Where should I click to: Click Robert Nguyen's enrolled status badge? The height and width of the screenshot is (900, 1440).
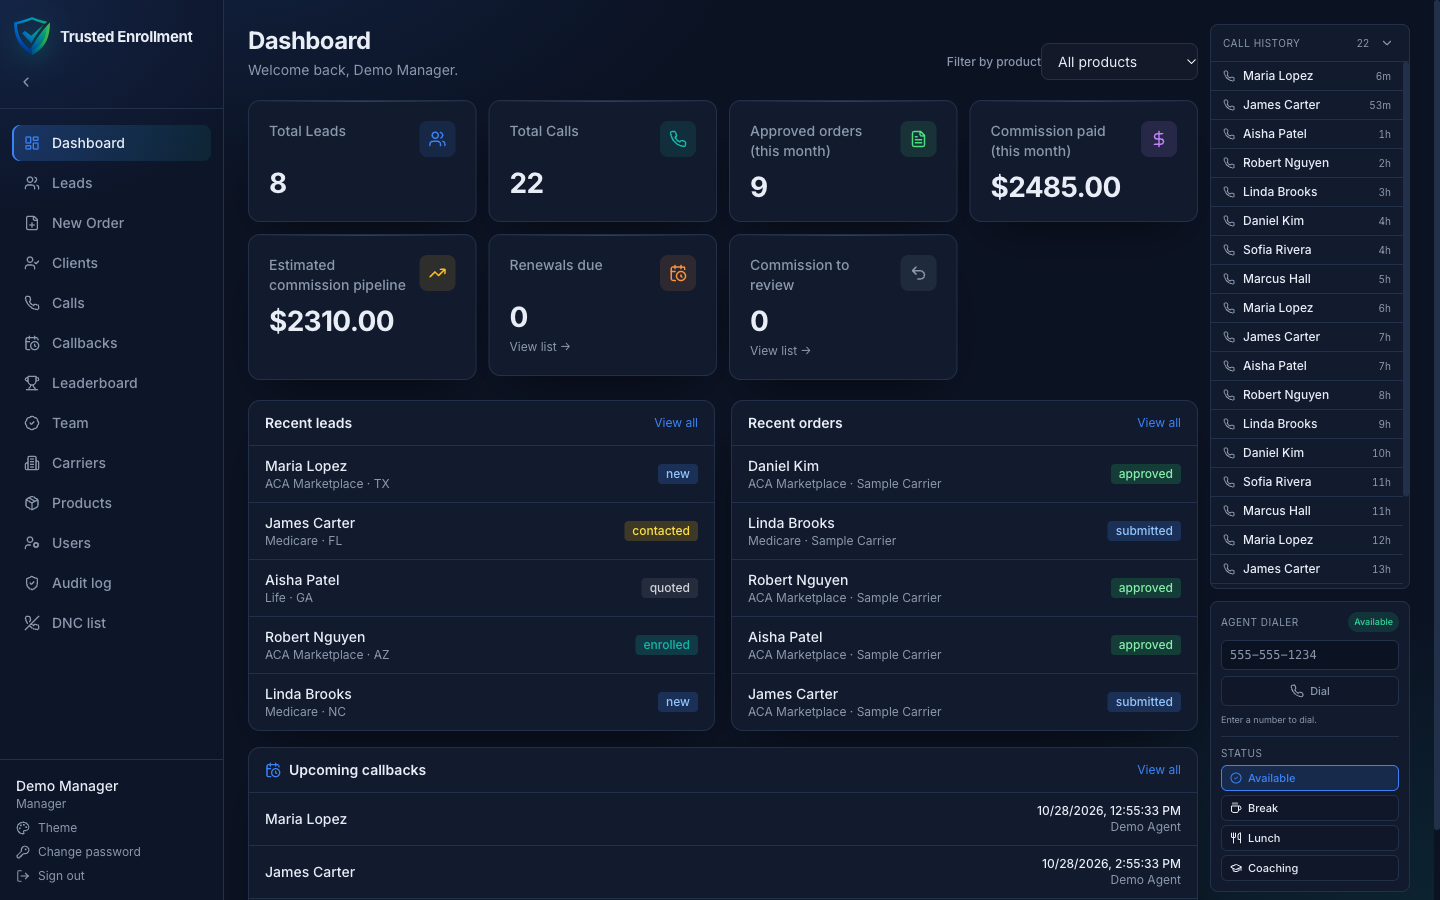(x=667, y=645)
